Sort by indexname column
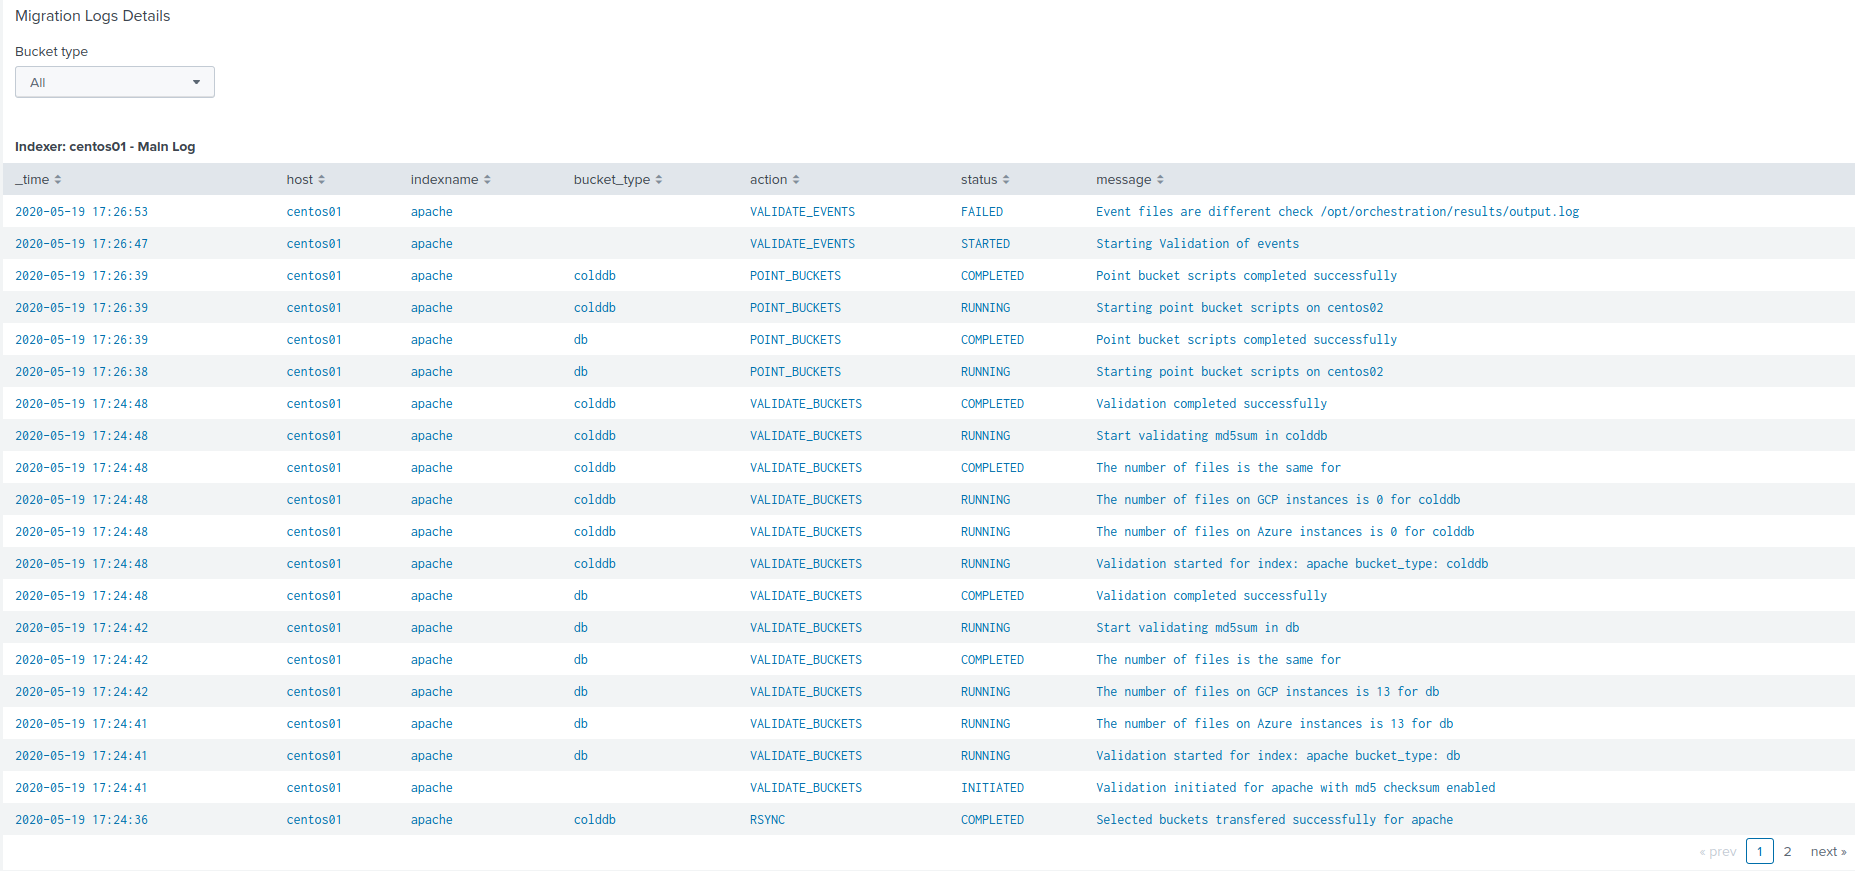1855x871 pixels. pos(450,179)
